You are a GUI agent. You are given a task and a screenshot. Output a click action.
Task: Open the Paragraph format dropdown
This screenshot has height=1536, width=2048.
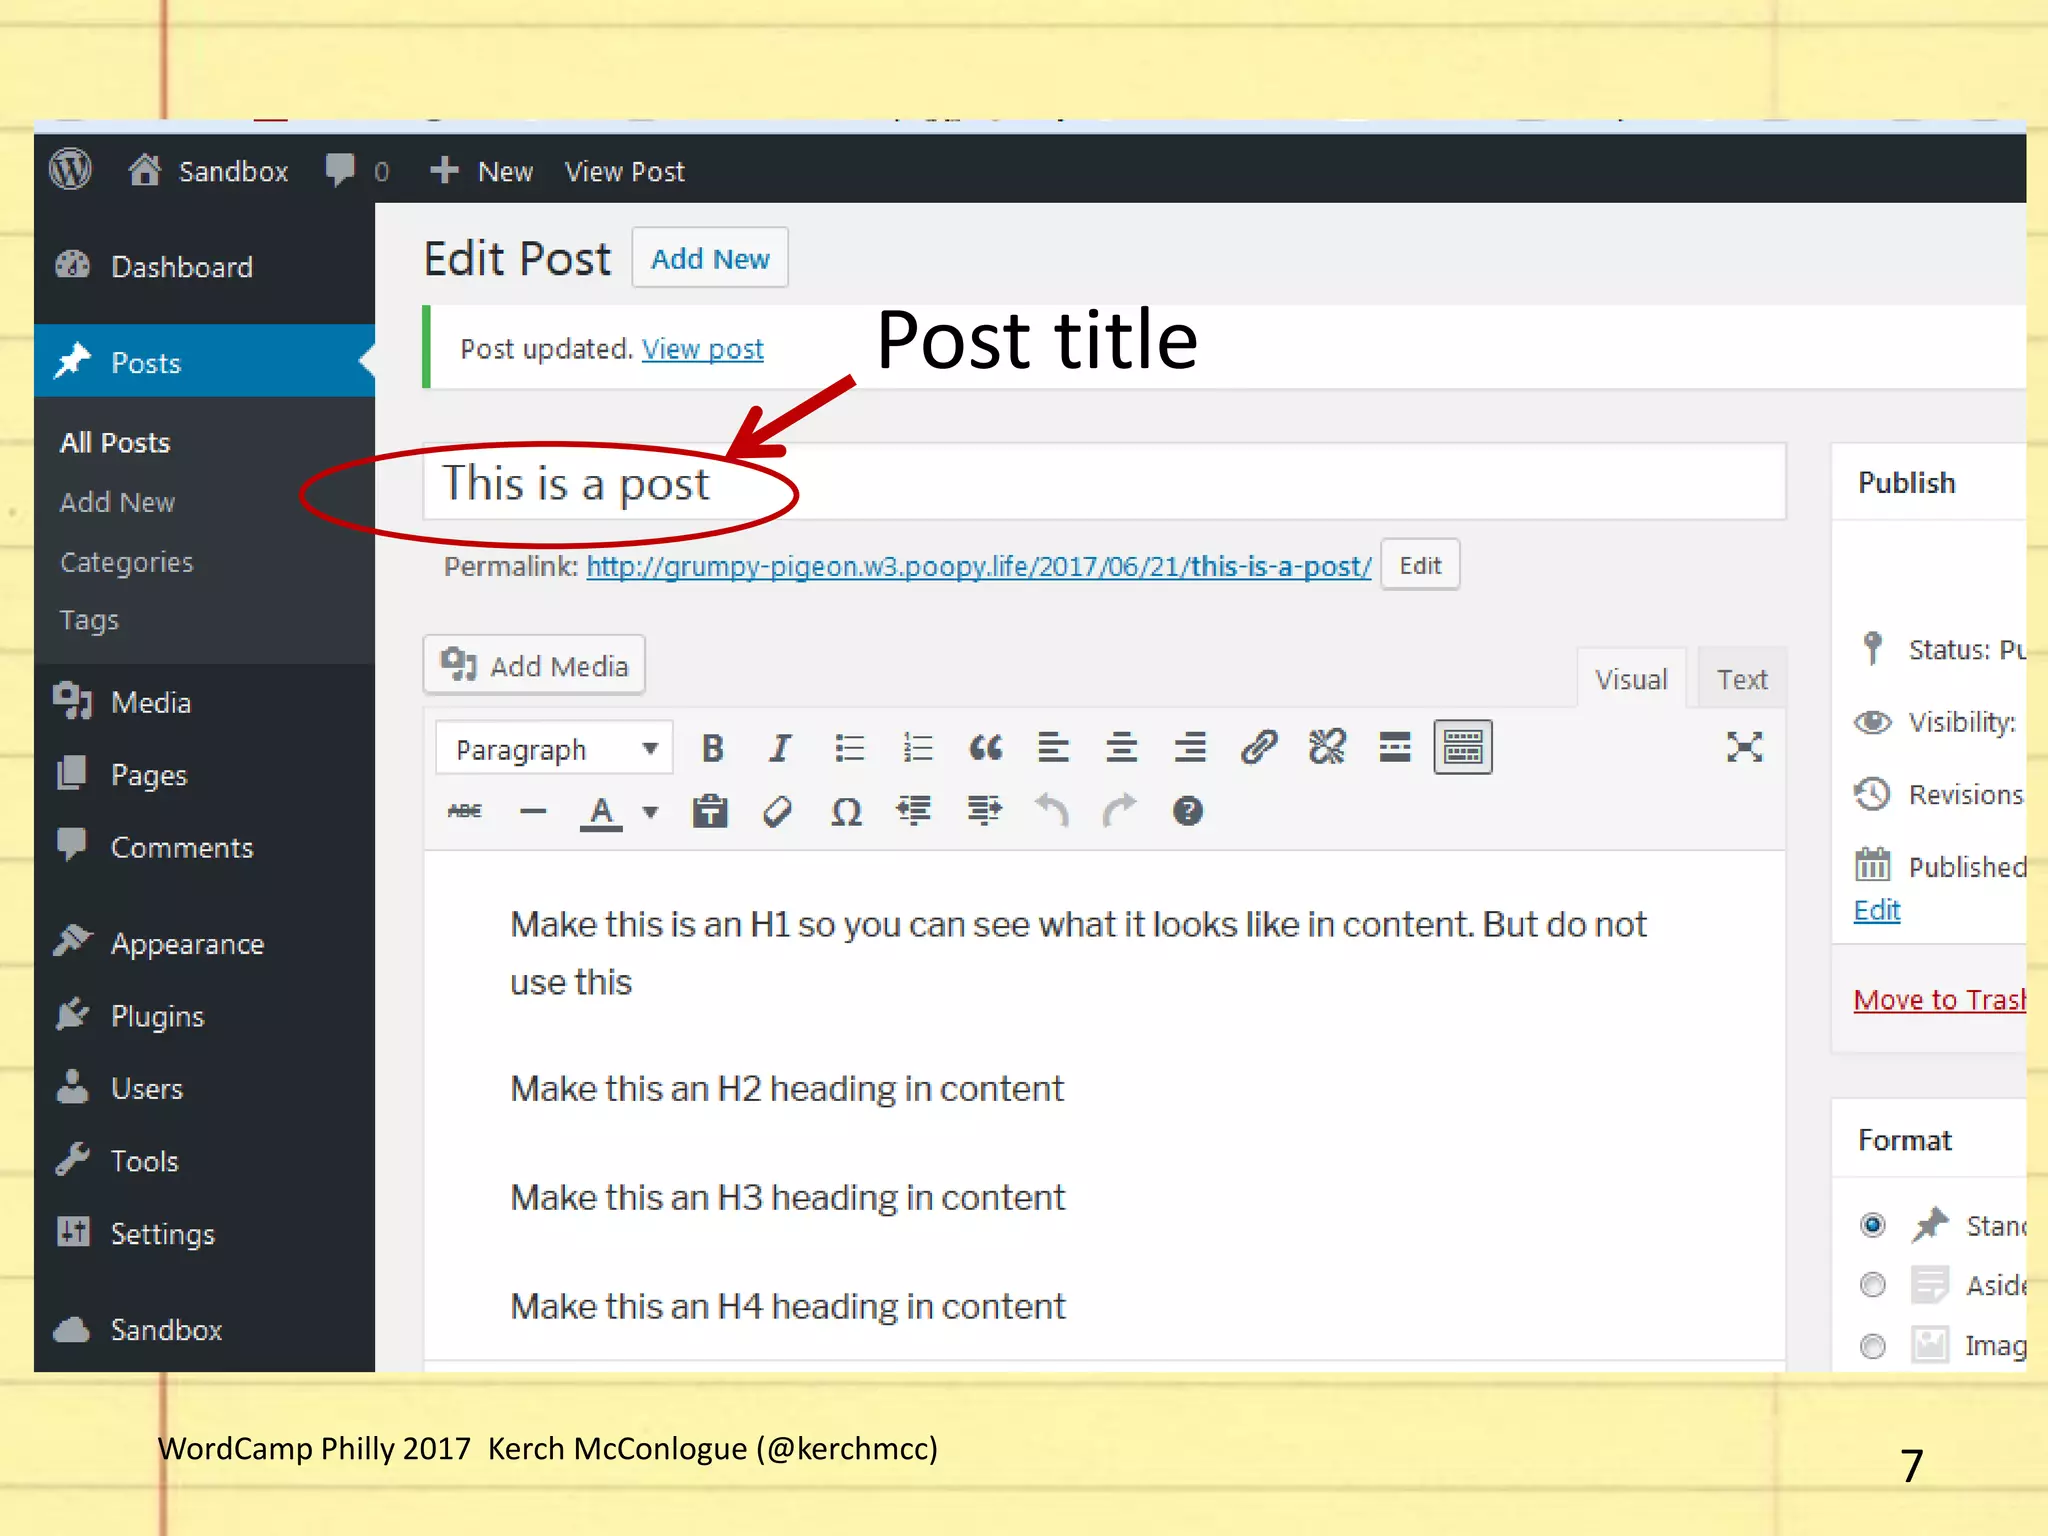pyautogui.click(x=555, y=749)
